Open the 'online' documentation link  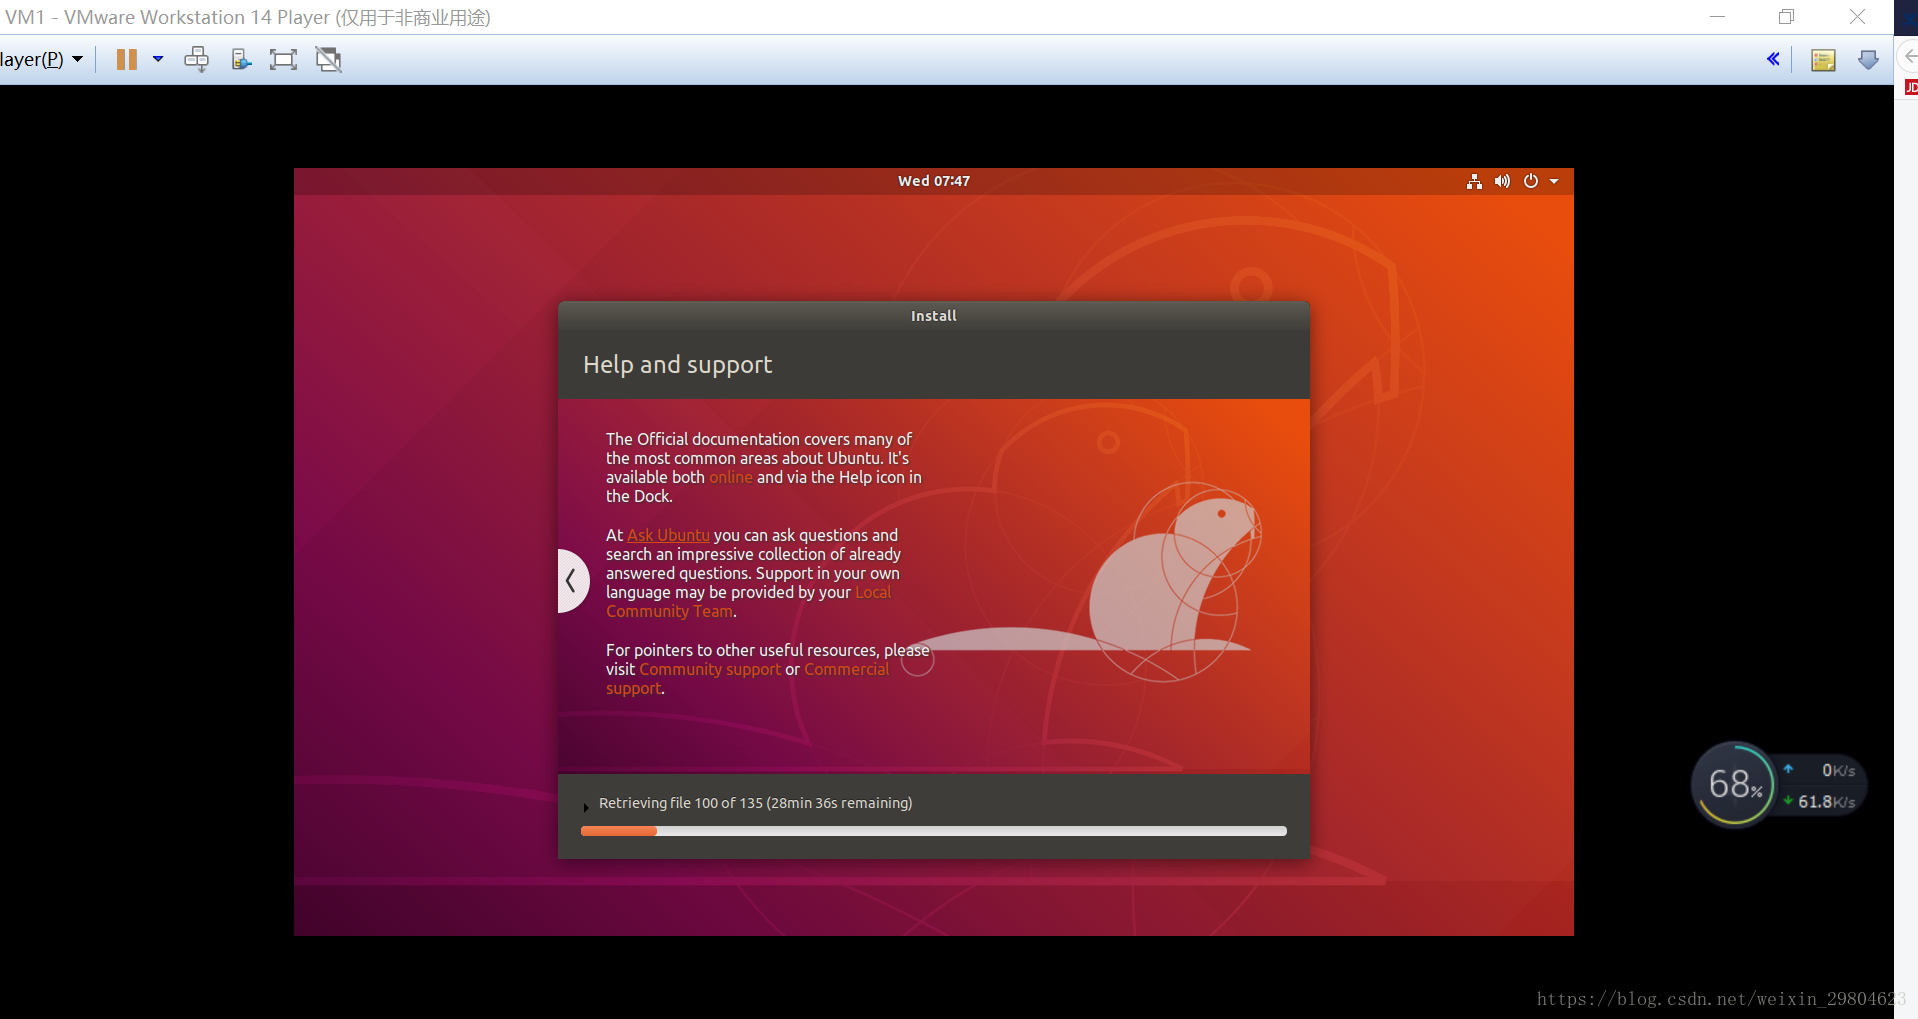click(731, 477)
